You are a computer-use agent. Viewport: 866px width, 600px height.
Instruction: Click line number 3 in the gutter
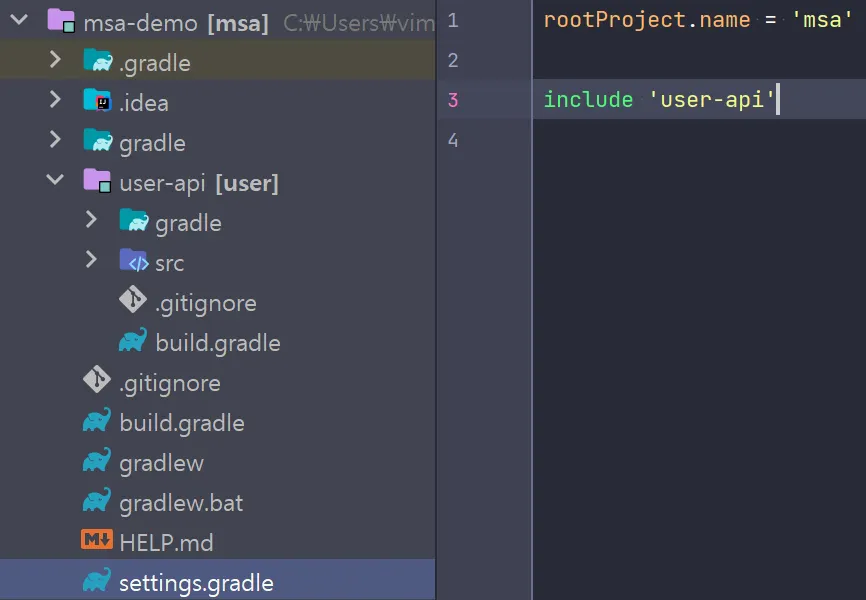coord(453,100)
